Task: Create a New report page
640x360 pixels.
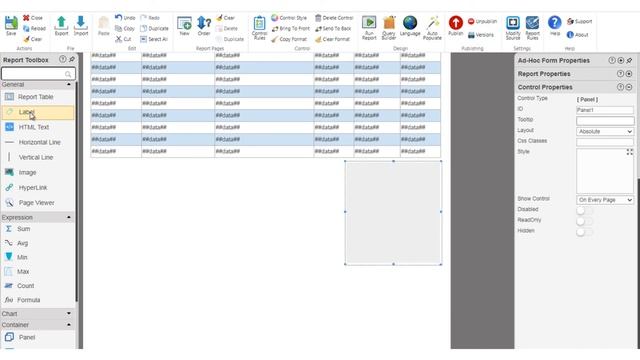Action: click(x=184, y=26)
